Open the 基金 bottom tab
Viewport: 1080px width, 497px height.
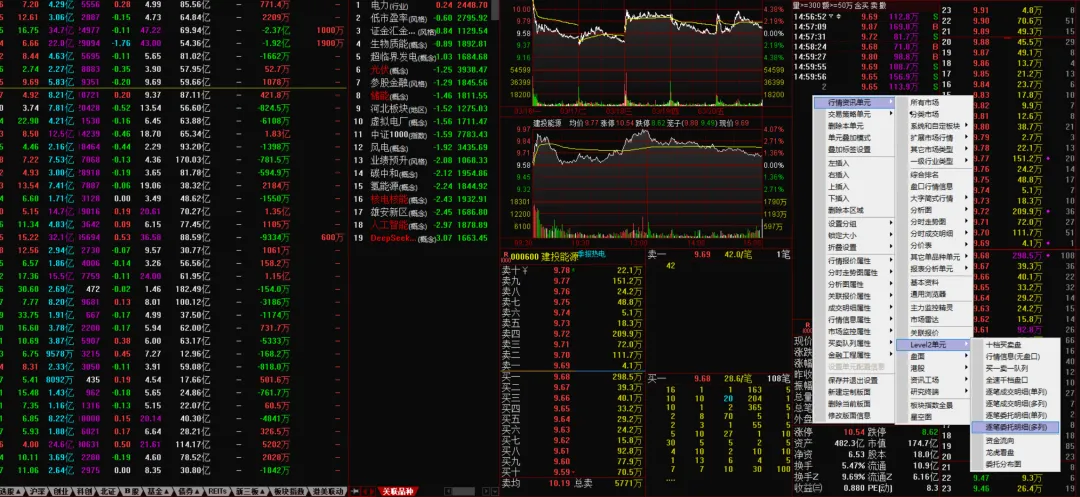(158, 491)
